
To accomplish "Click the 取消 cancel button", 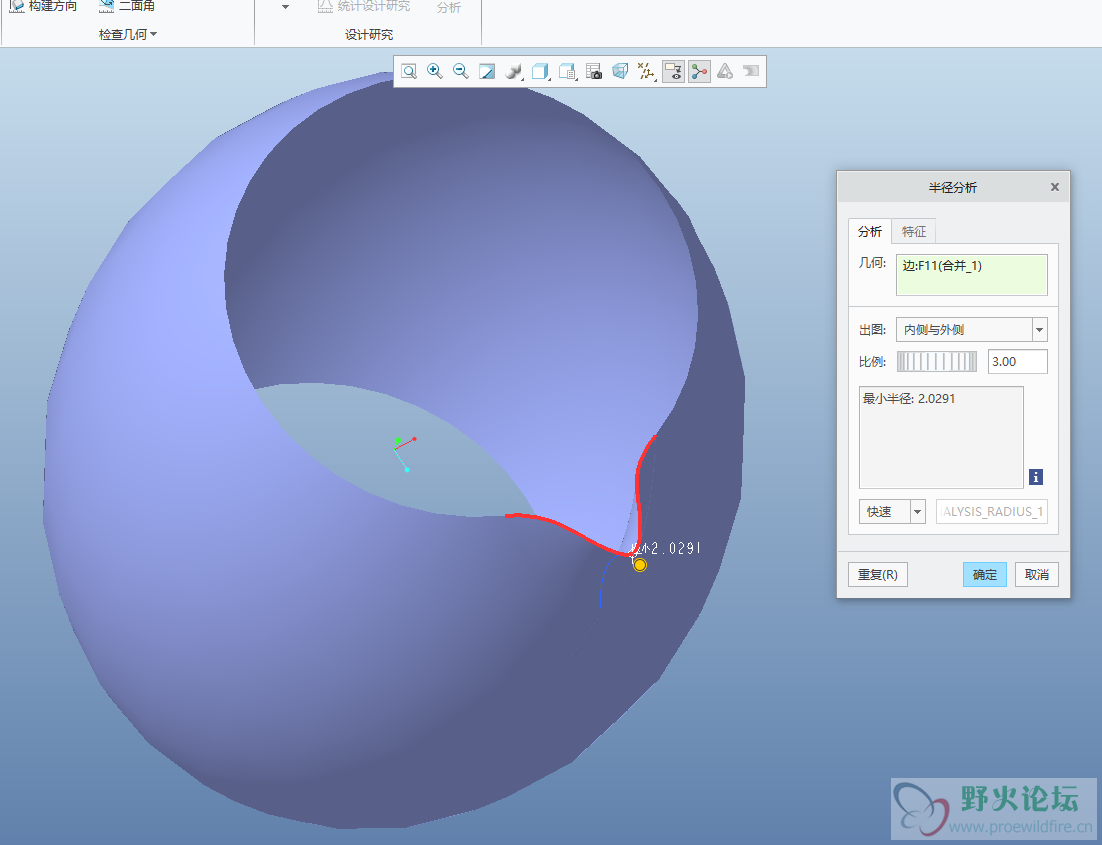I will tap(1037, 574).
